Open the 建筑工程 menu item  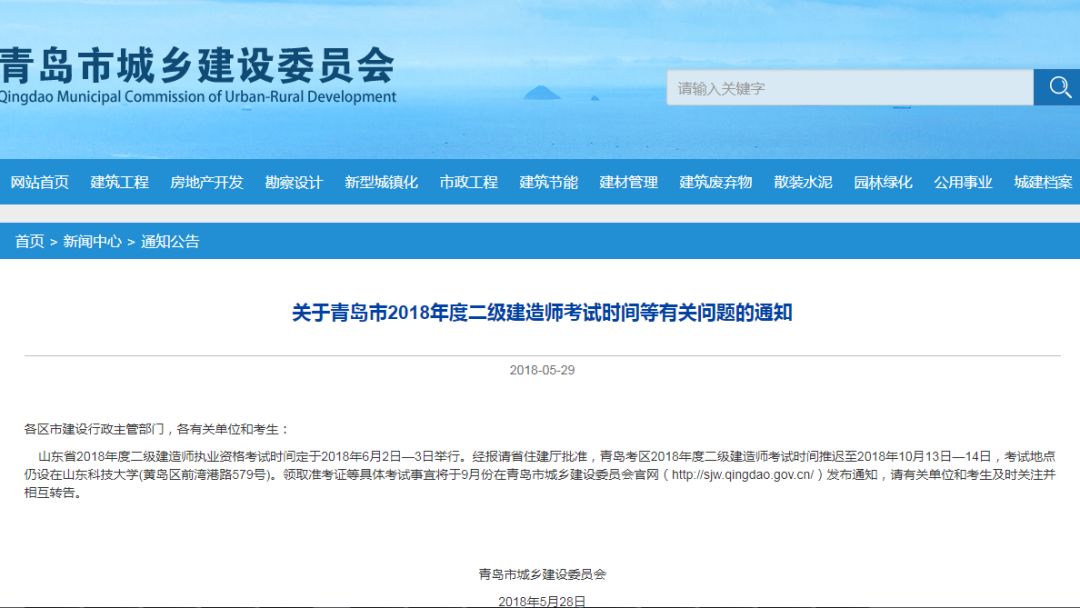tap(119, 182)
